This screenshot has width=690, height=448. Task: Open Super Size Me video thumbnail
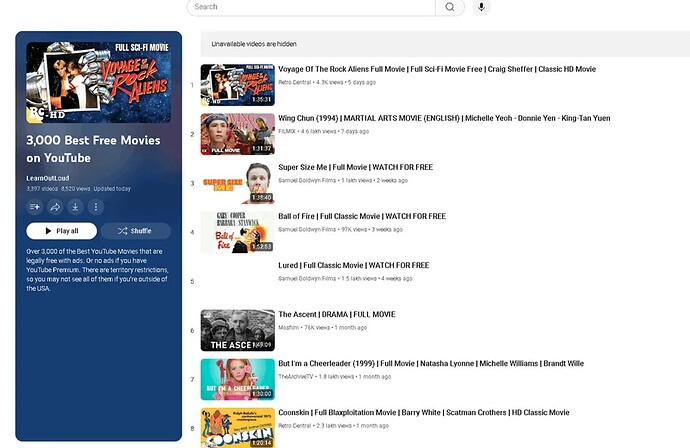(238, 183)
